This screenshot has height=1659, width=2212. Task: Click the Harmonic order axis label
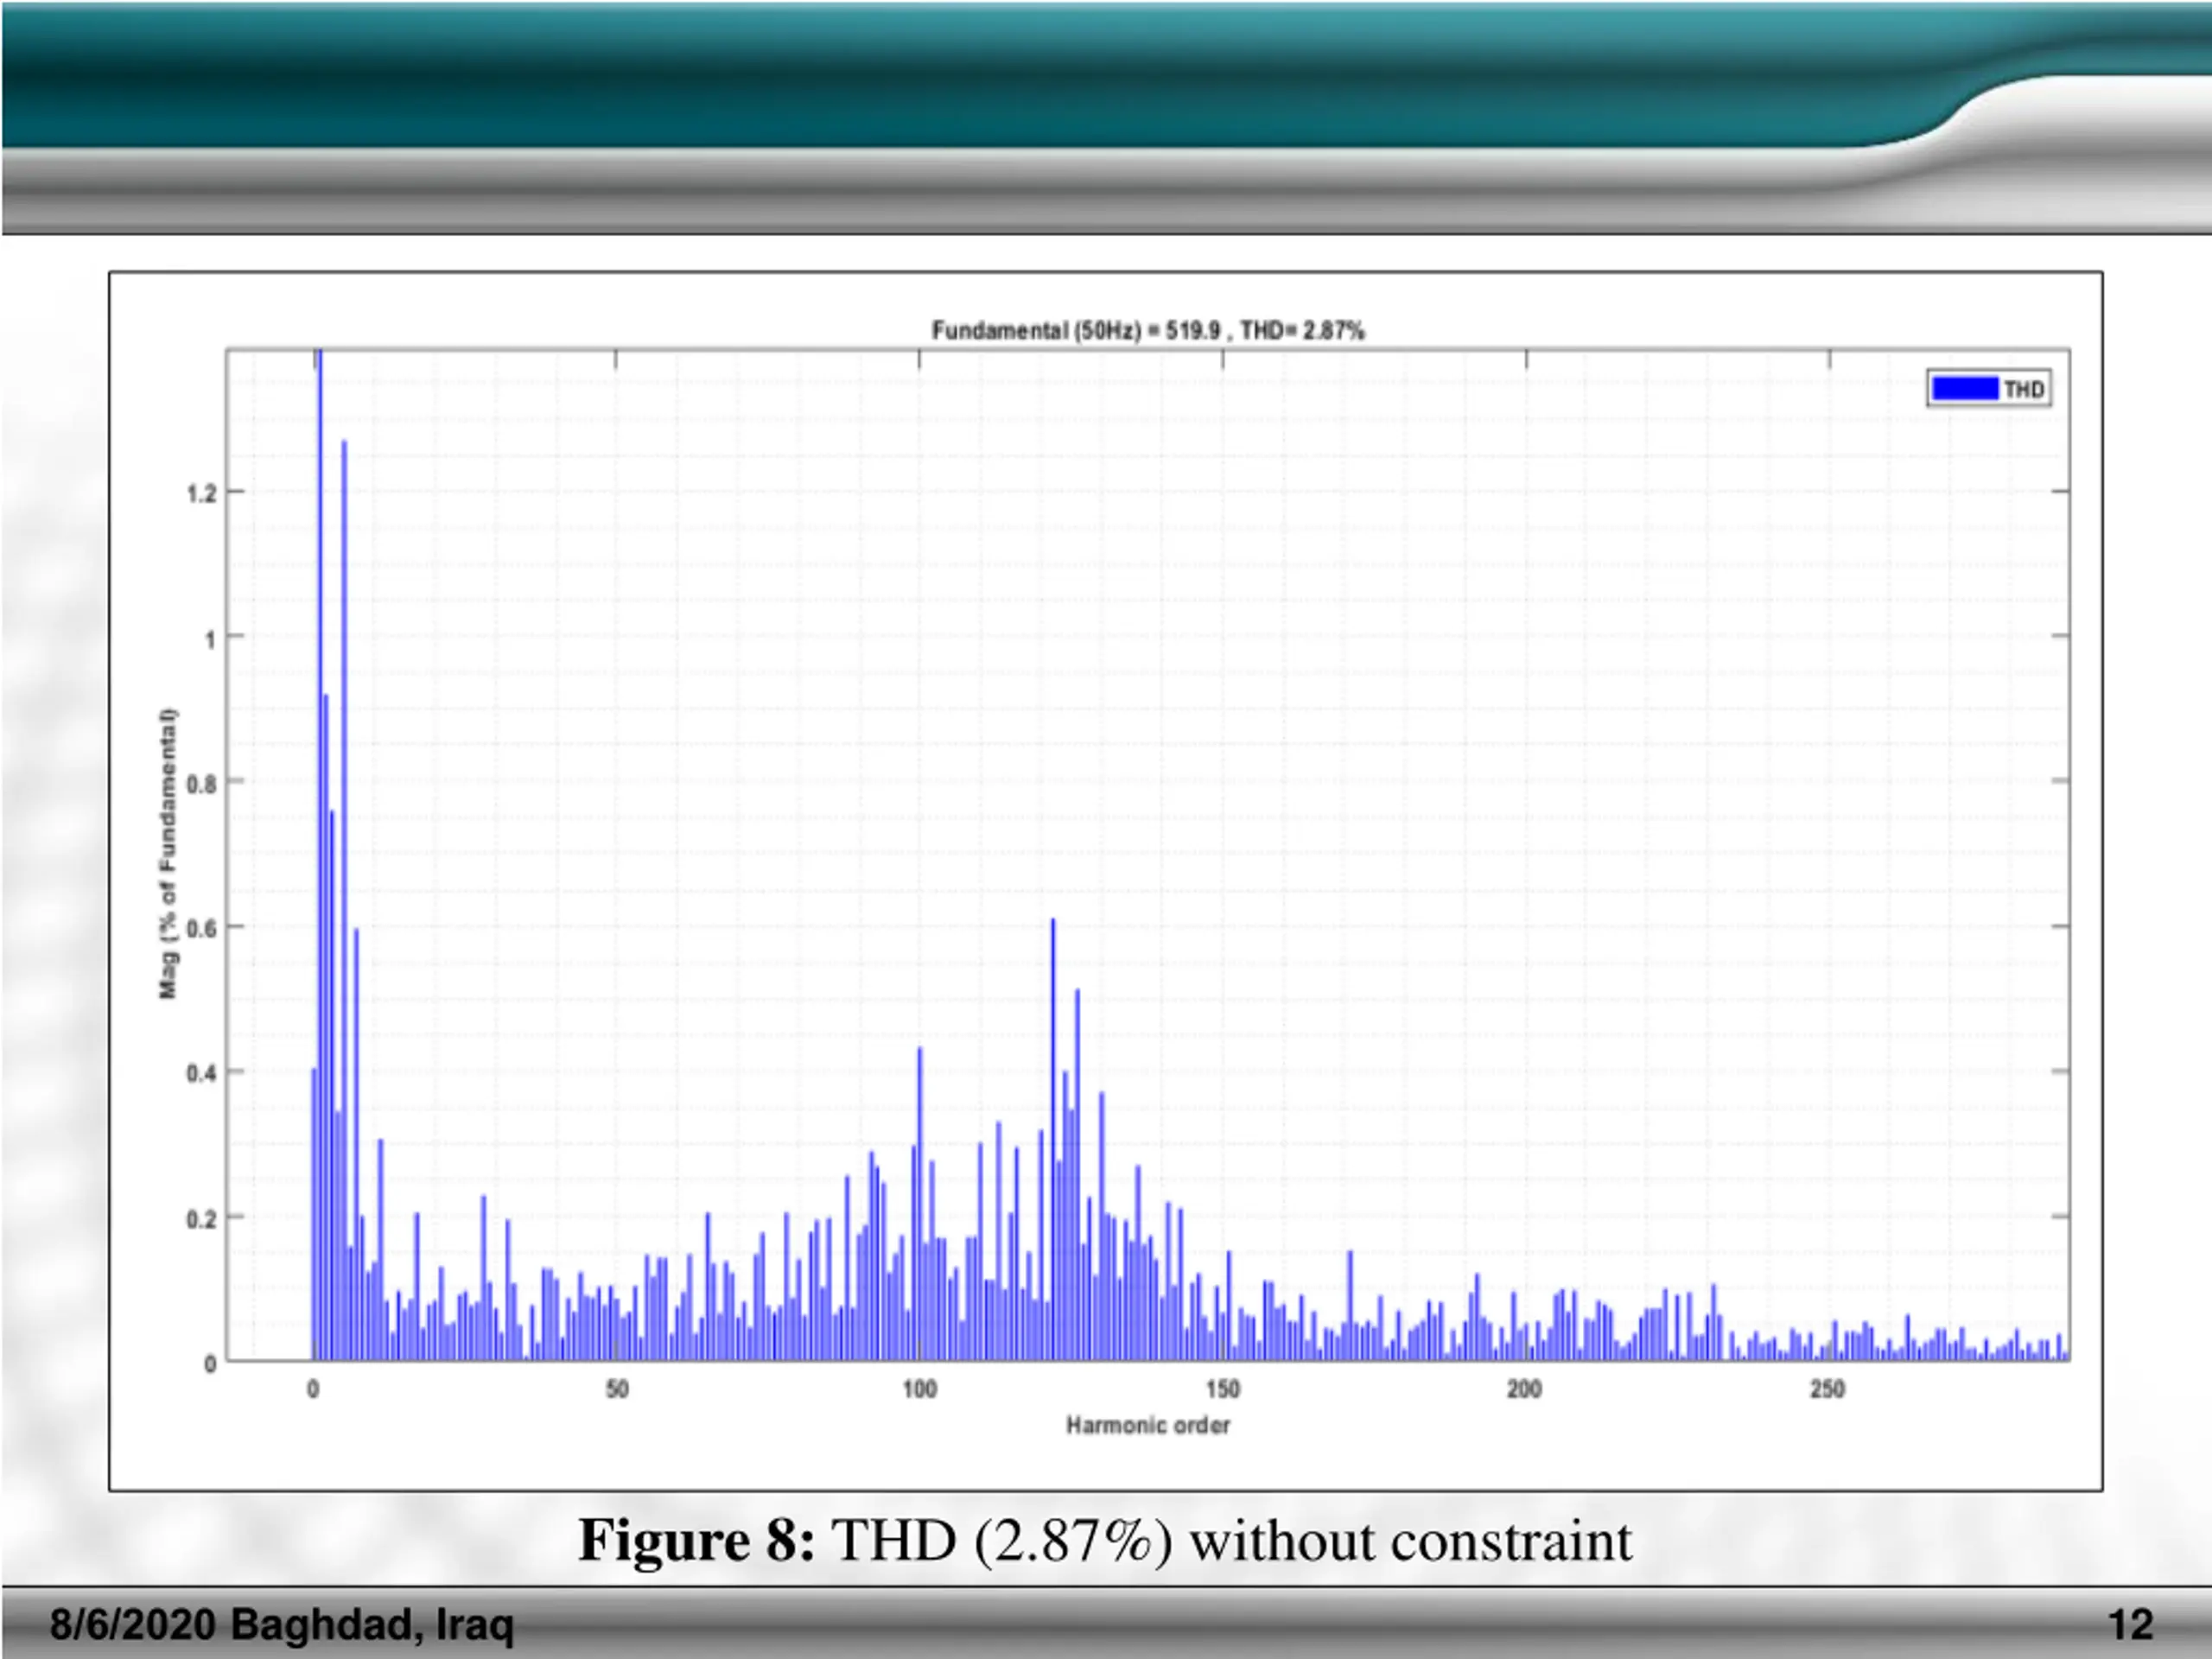click(1148, 1425)
